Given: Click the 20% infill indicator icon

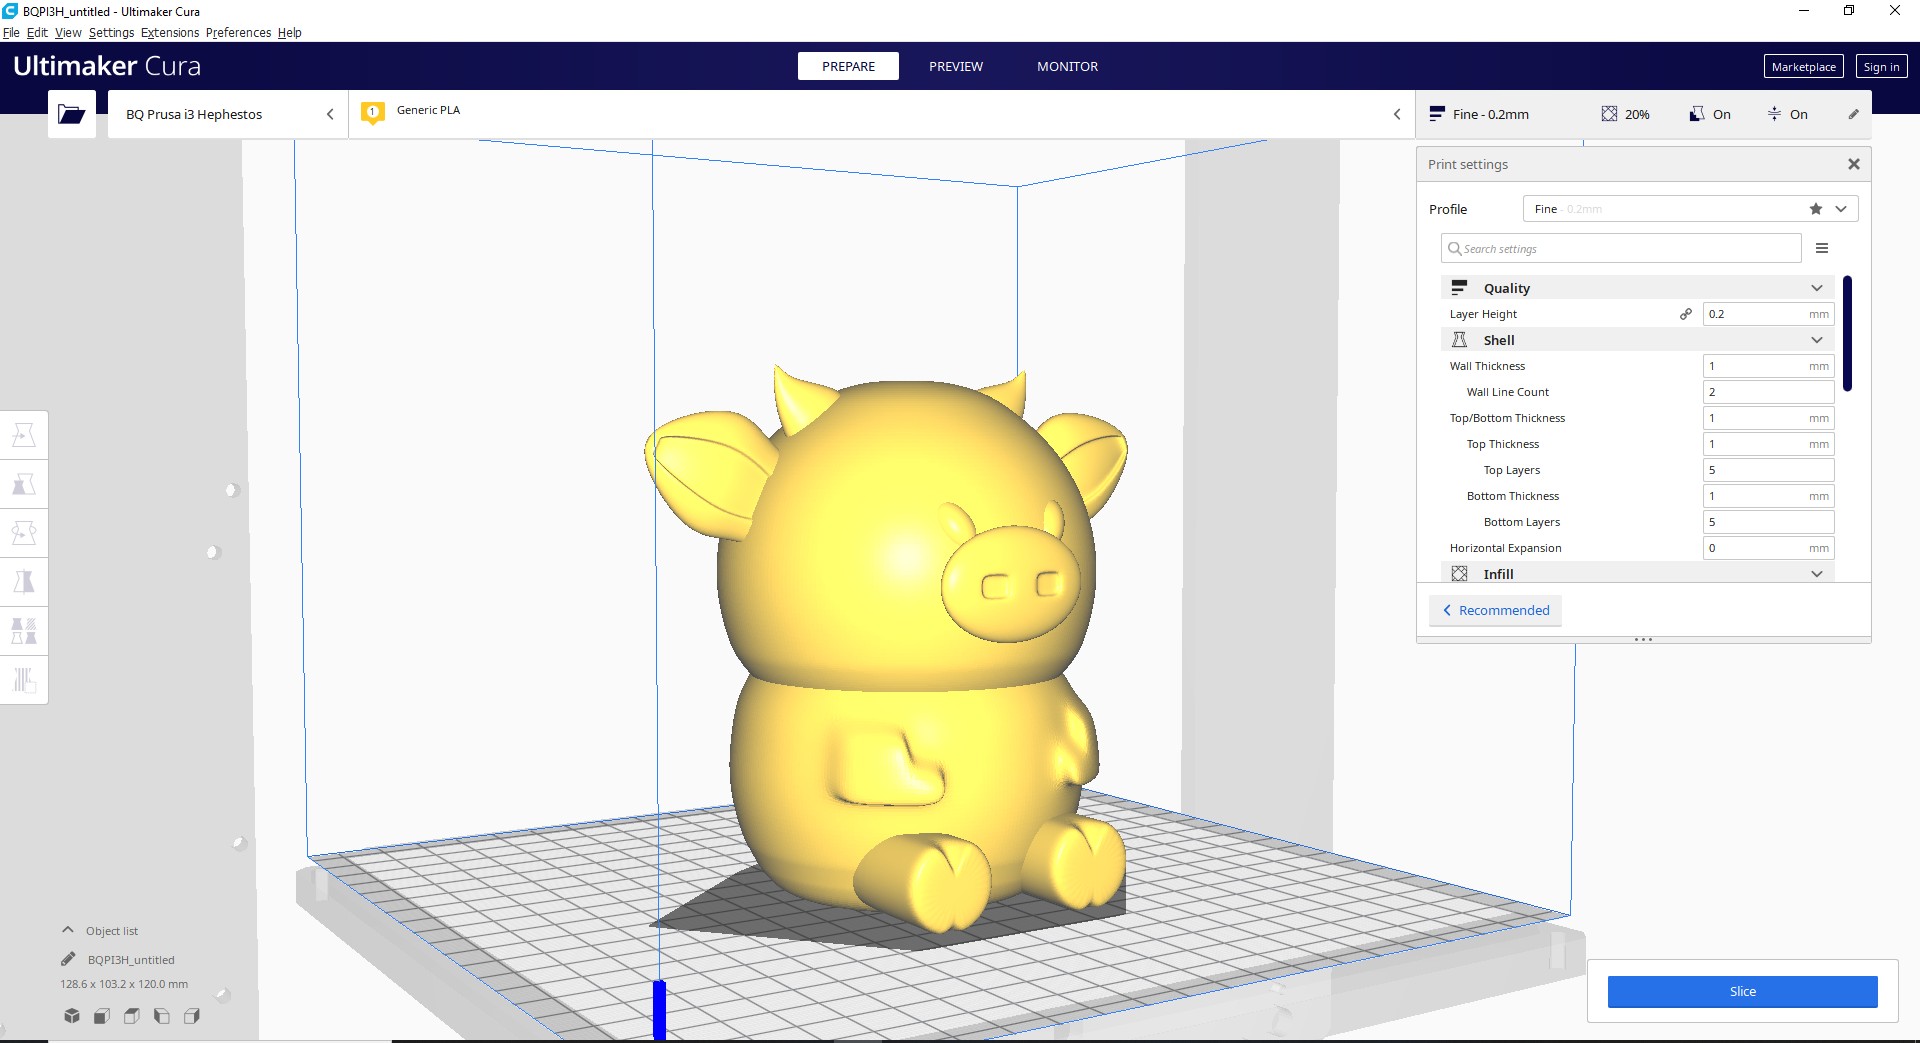Looking at the screenshot, I should pyautogui.click(x=1609, y=114).
